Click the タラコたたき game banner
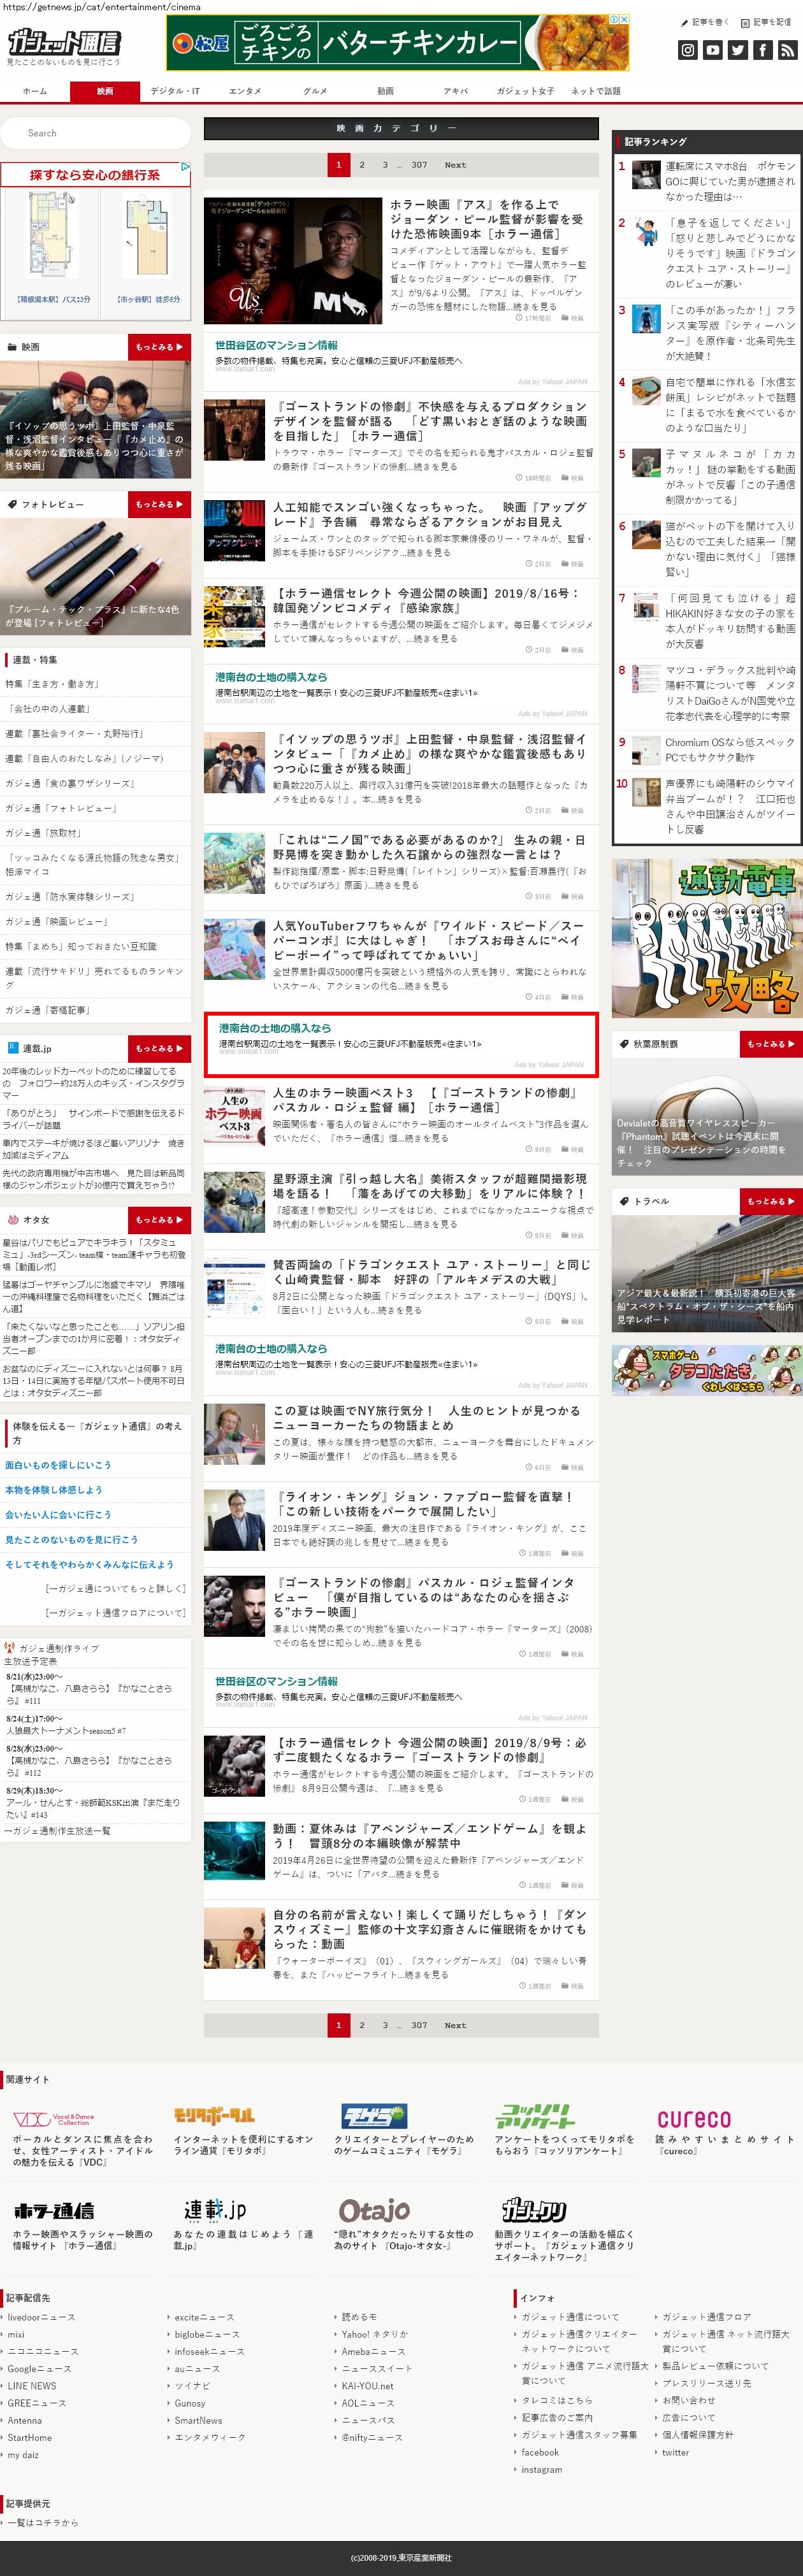 tap(707, 1370)
